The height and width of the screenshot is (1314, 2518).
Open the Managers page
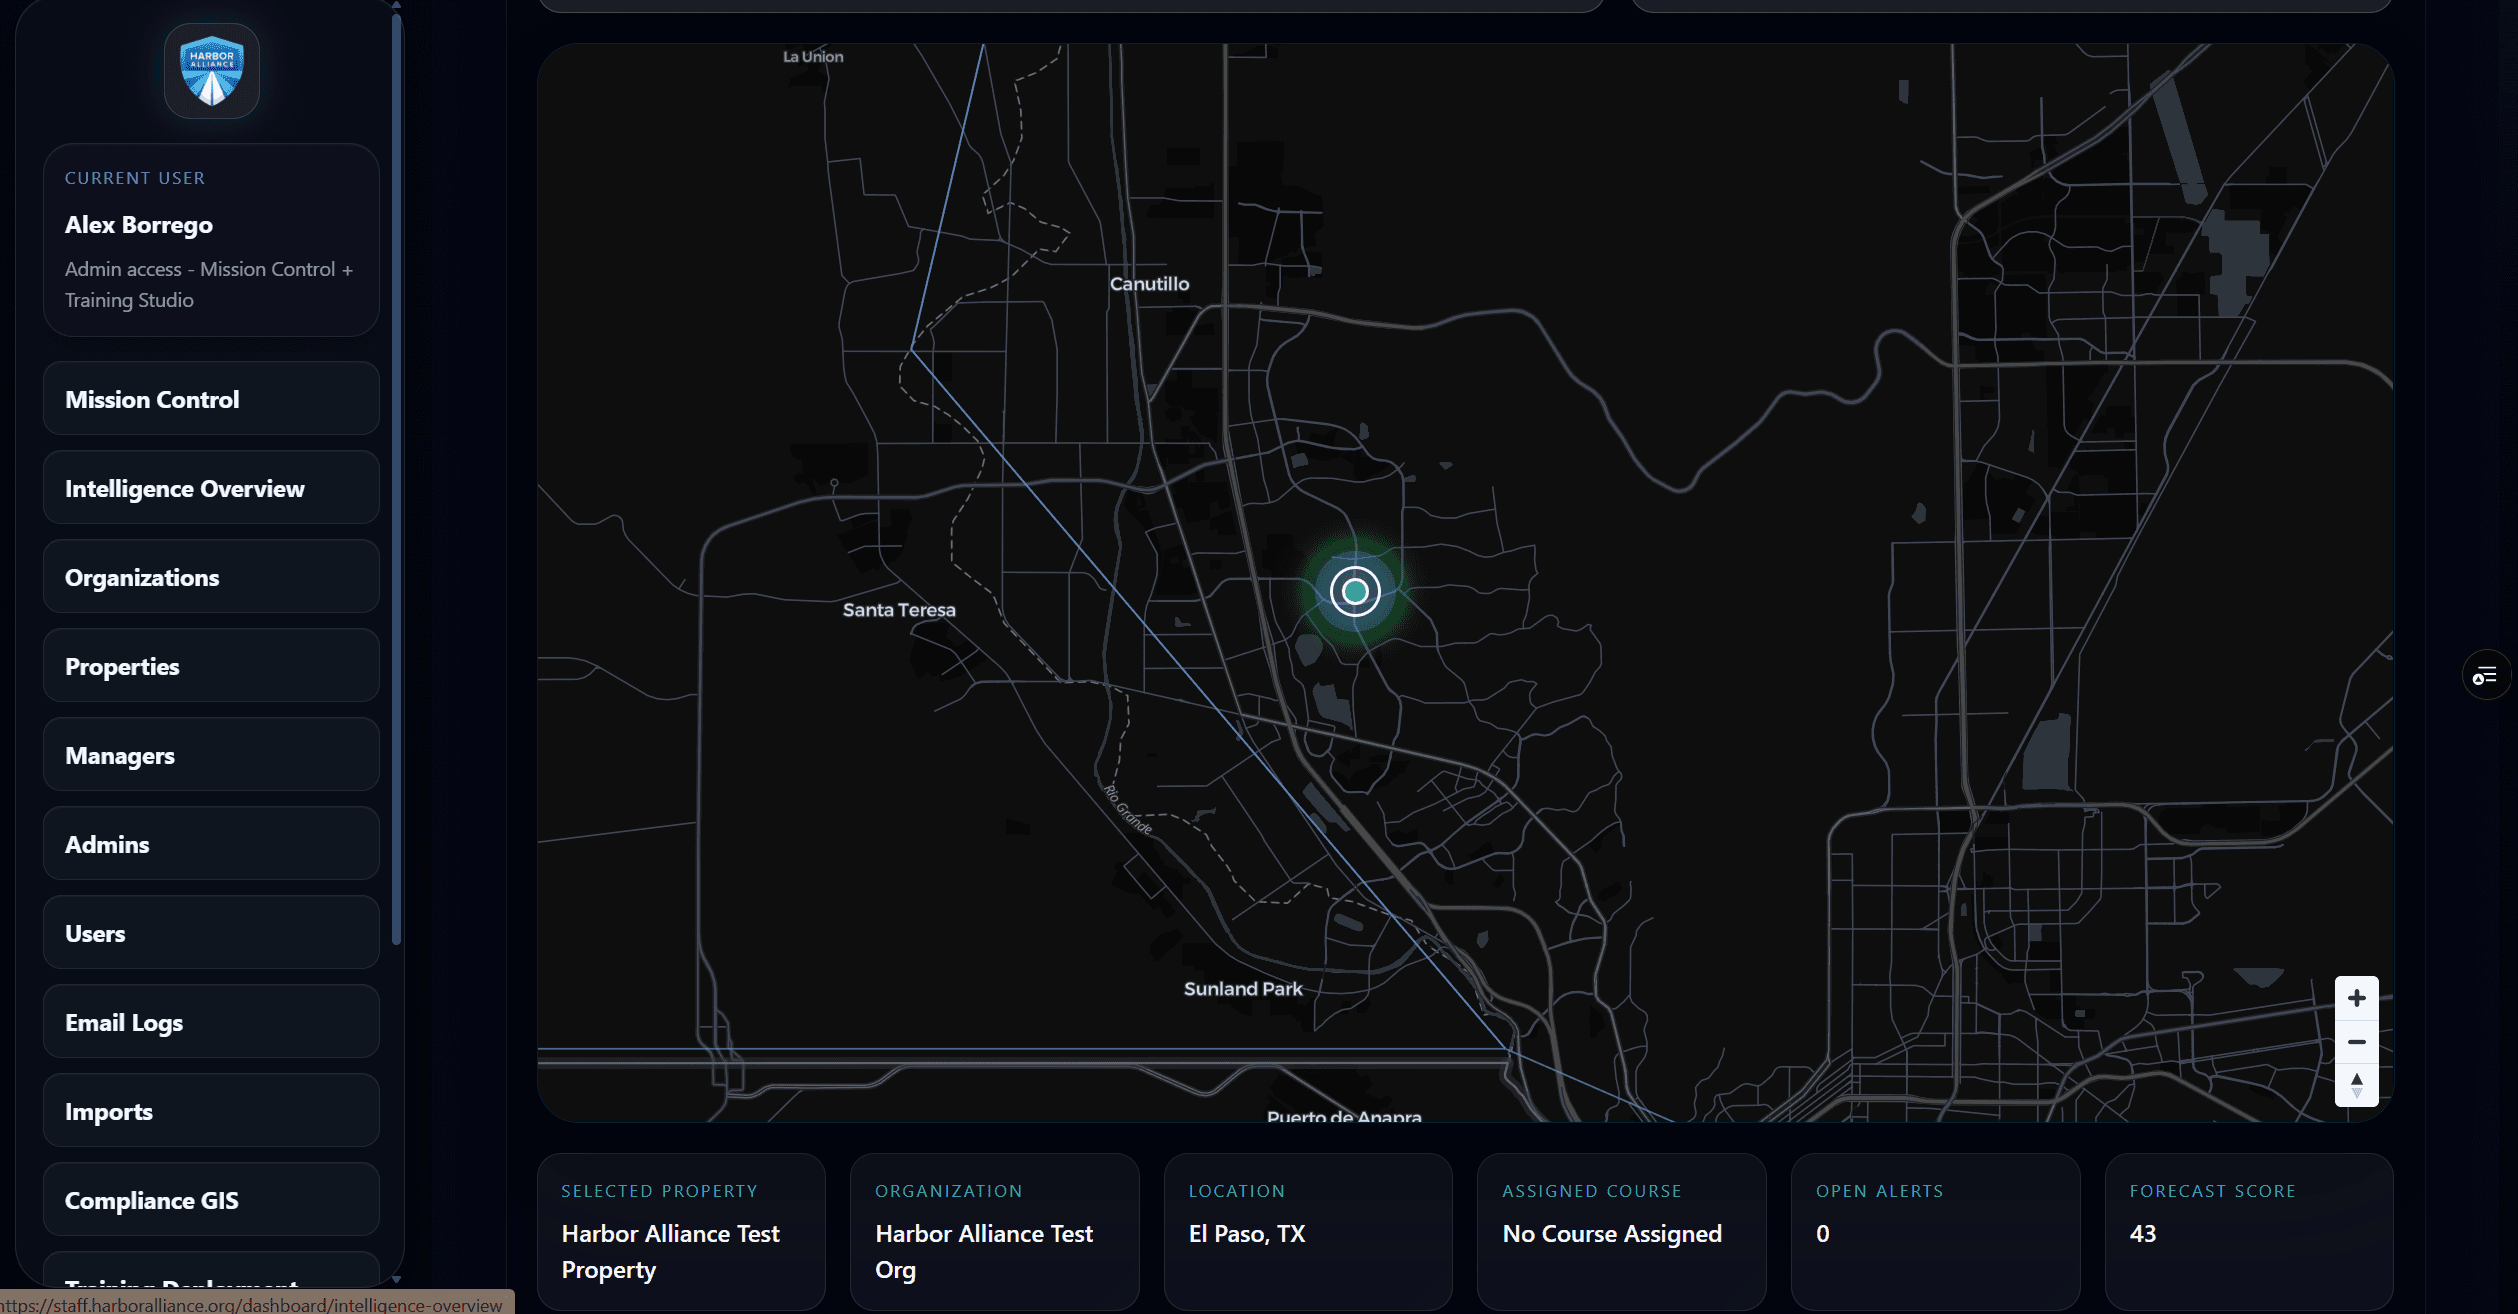click(x=211, y=755)
